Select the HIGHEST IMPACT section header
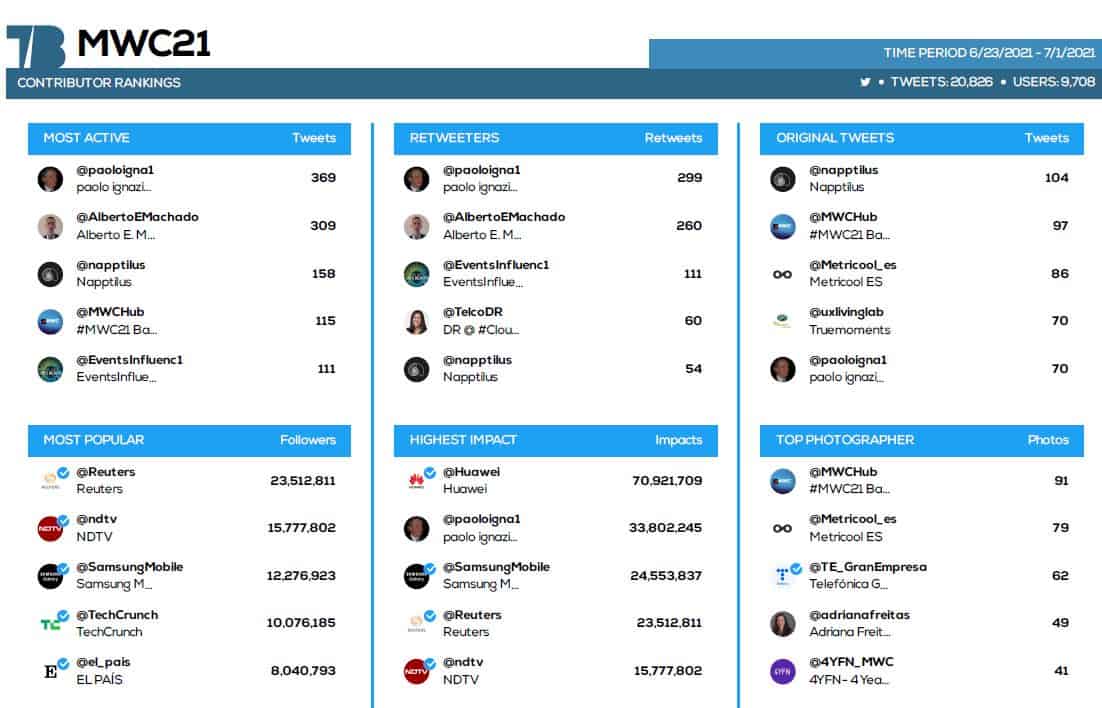Viewport: 1102px width, 708px height. [556, 440]
